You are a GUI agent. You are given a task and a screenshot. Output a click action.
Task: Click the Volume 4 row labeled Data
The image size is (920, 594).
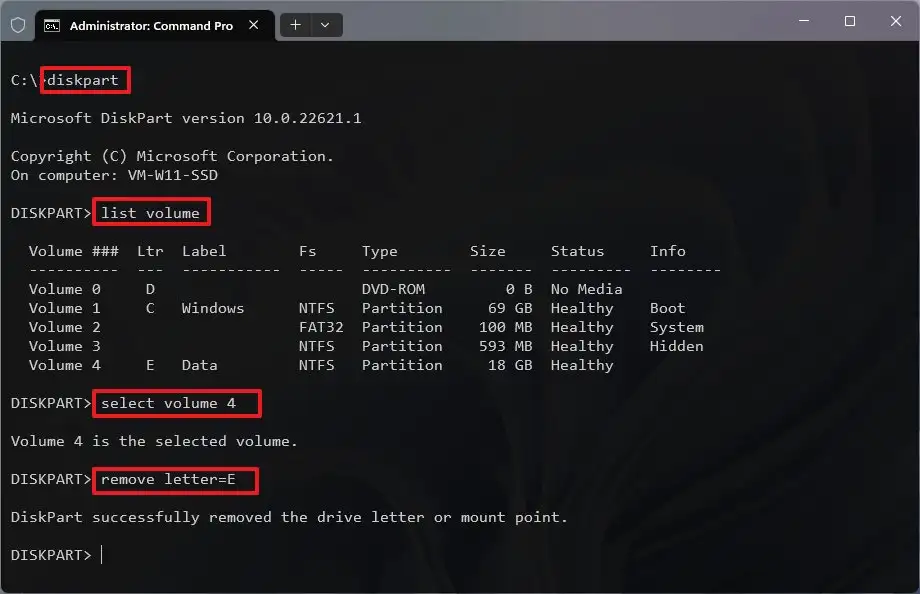tap(199, 365)
